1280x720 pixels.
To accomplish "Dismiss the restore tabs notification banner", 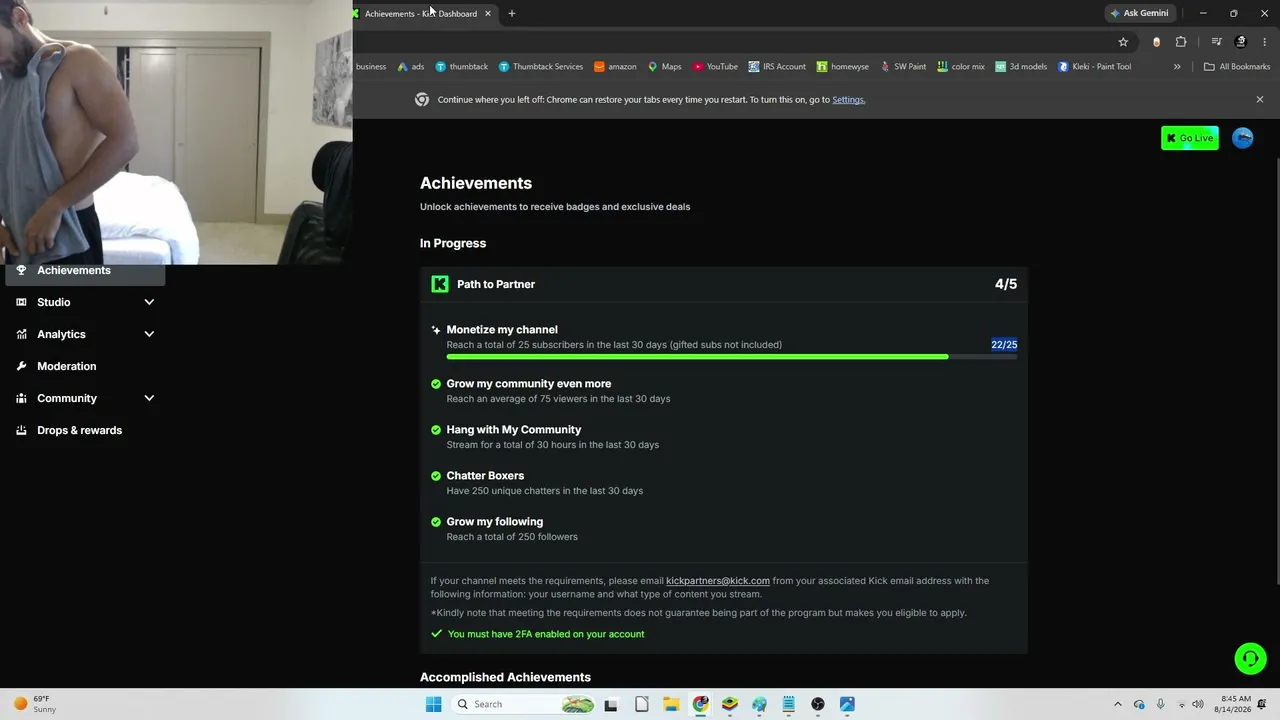I will (1259, 99).
